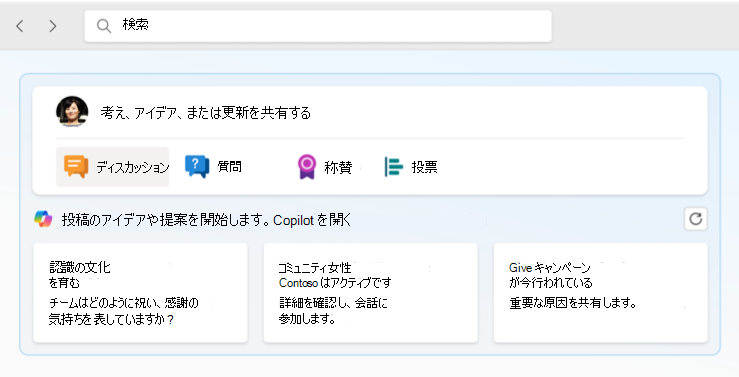The height and width of the screenshot is (377, 739).
Task: Click the orange discussion bubble icon
Action: pyautogui.click(x=76, y=166)
